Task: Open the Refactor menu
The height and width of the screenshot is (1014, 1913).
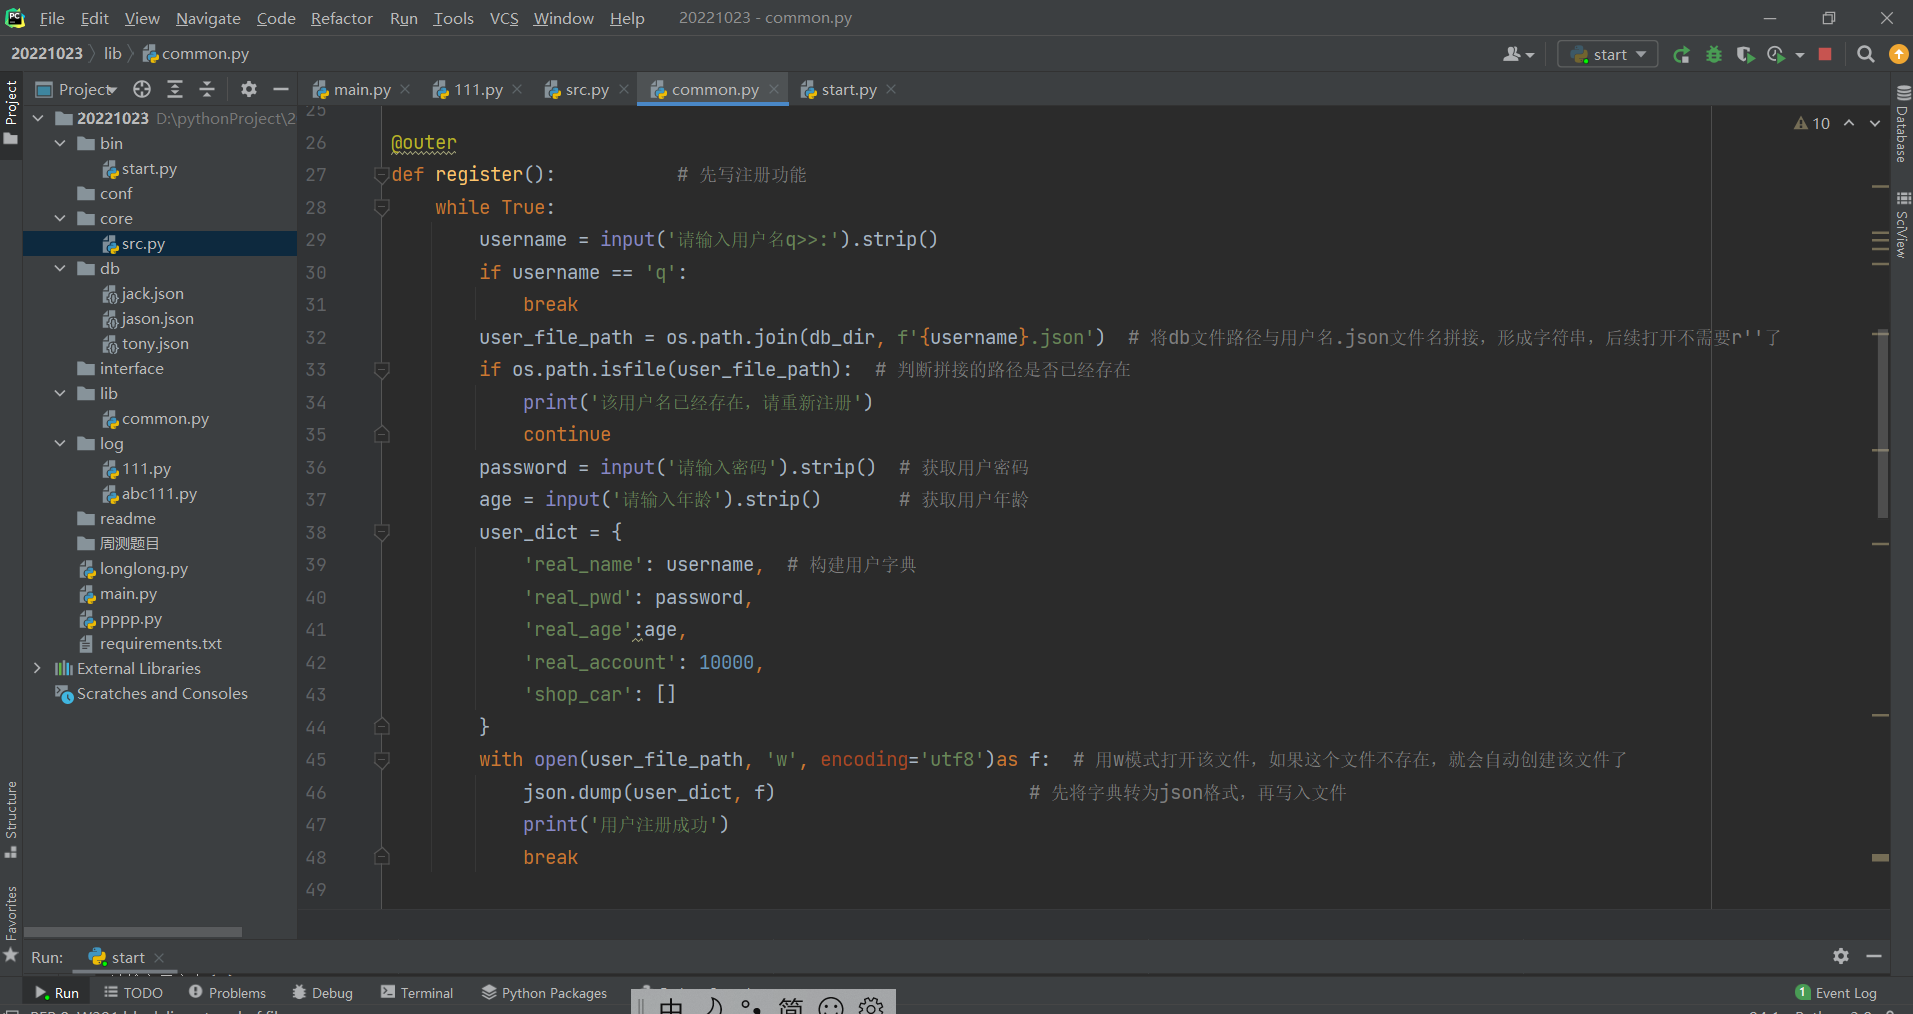Action: click(x=341, y=18)
